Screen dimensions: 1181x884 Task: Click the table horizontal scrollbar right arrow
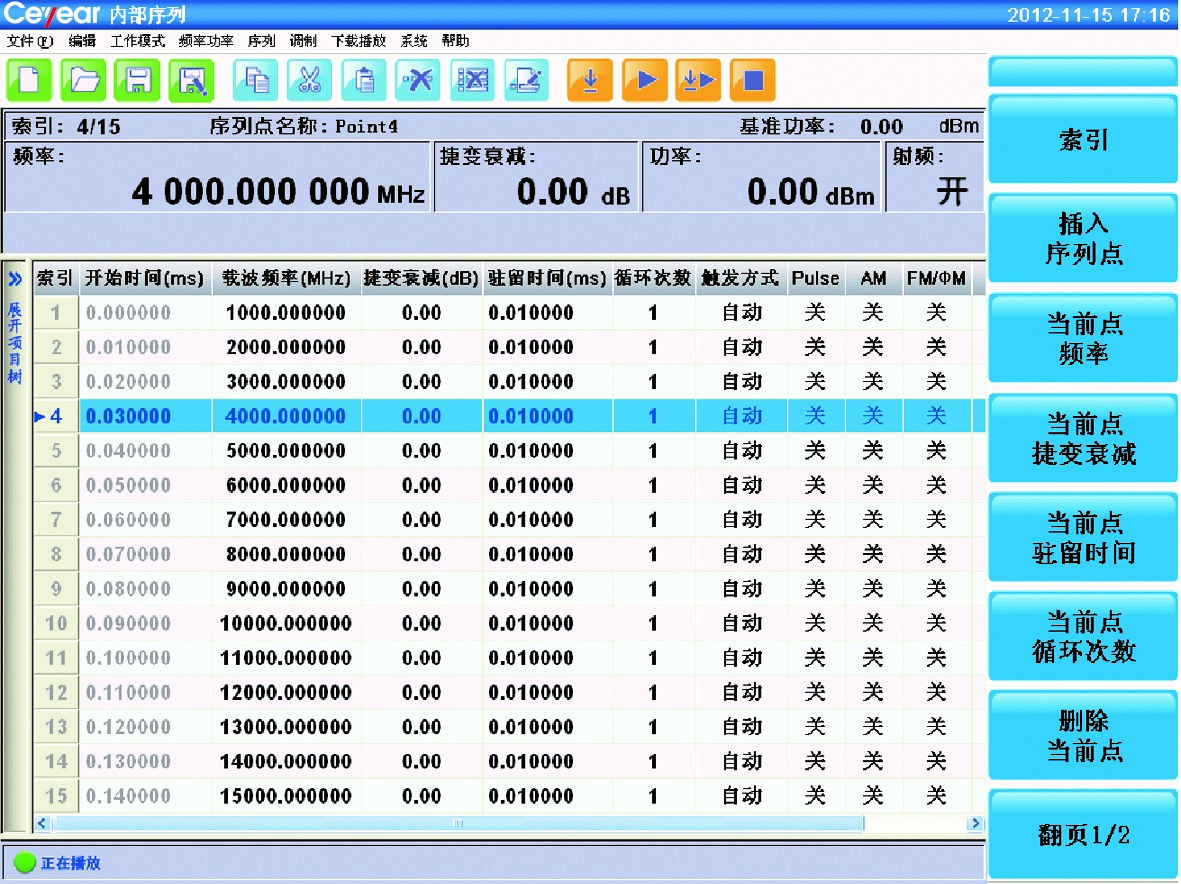pyautogui.click(x=974, y=824)
